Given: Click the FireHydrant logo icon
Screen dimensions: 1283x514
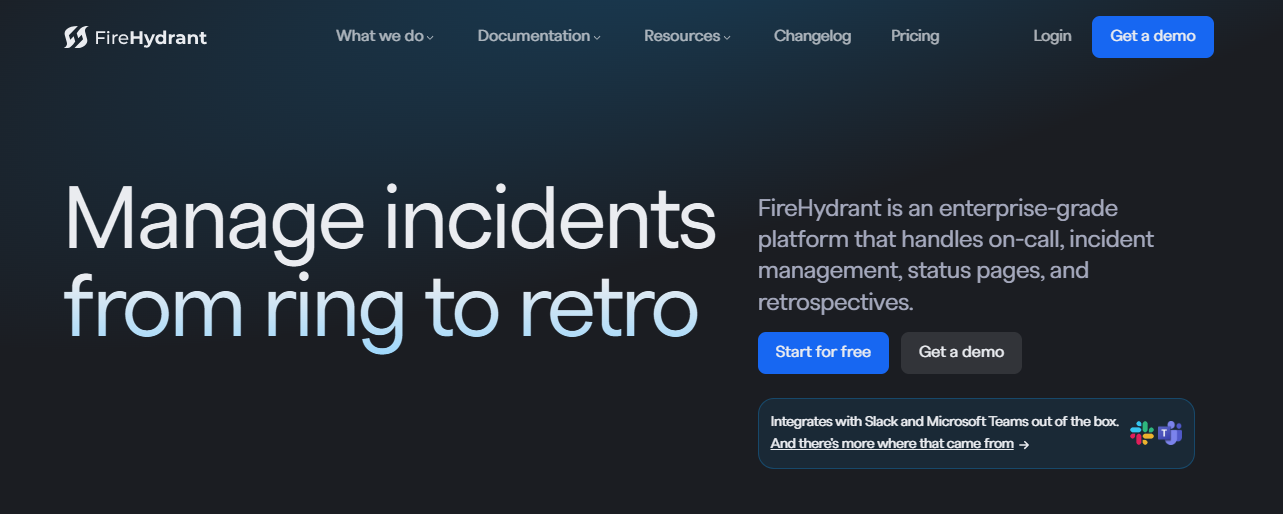Looking at the screenshot, I should click(x=76, y=38).
